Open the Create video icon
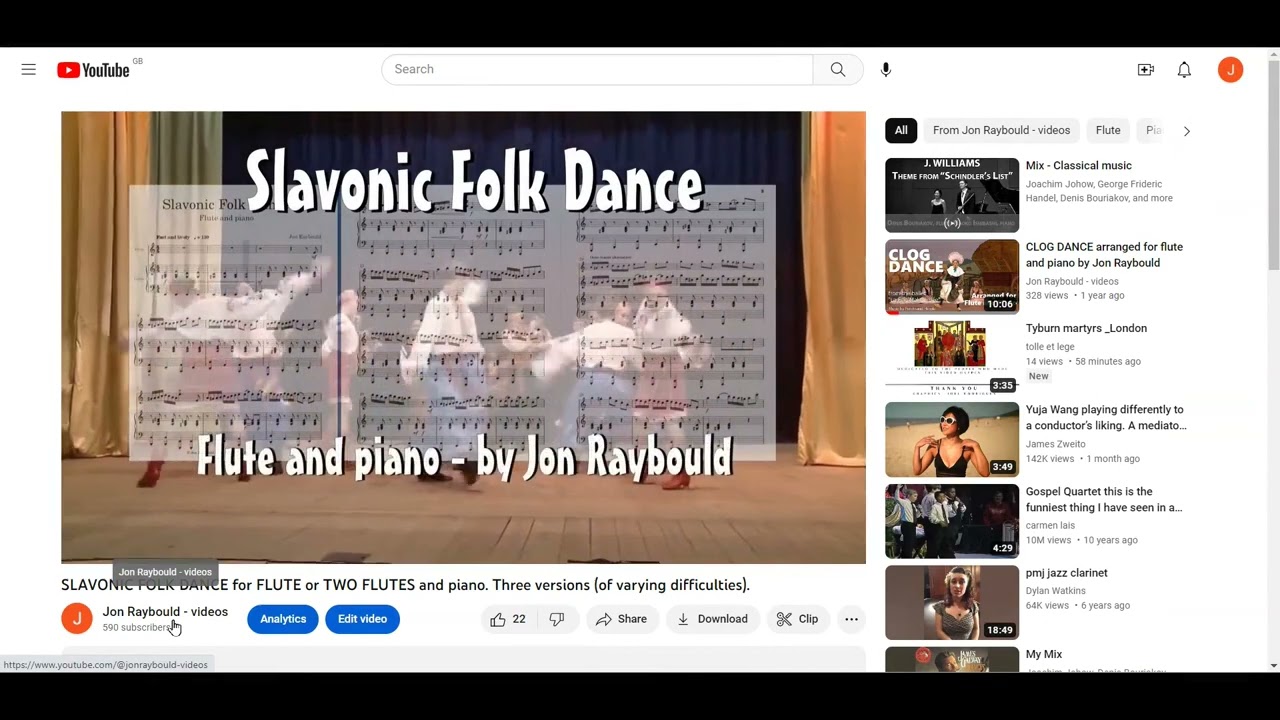The image size is (1280, 720). pos(1146,69)
